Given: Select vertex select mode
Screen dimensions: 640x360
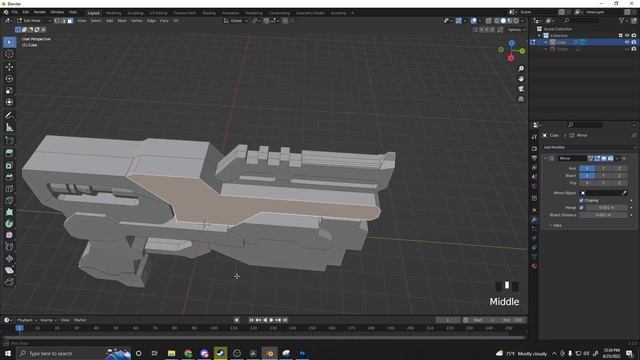Looking at the screenshot, I should [x=57, y=20].
